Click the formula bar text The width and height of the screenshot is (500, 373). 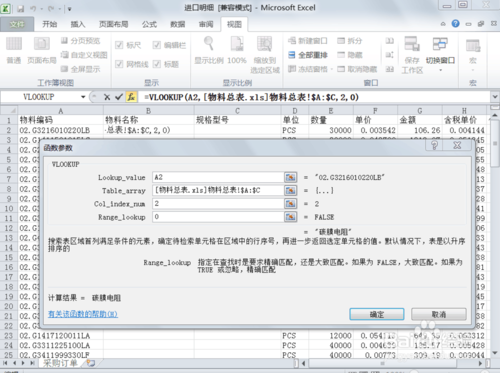point(251,97)
